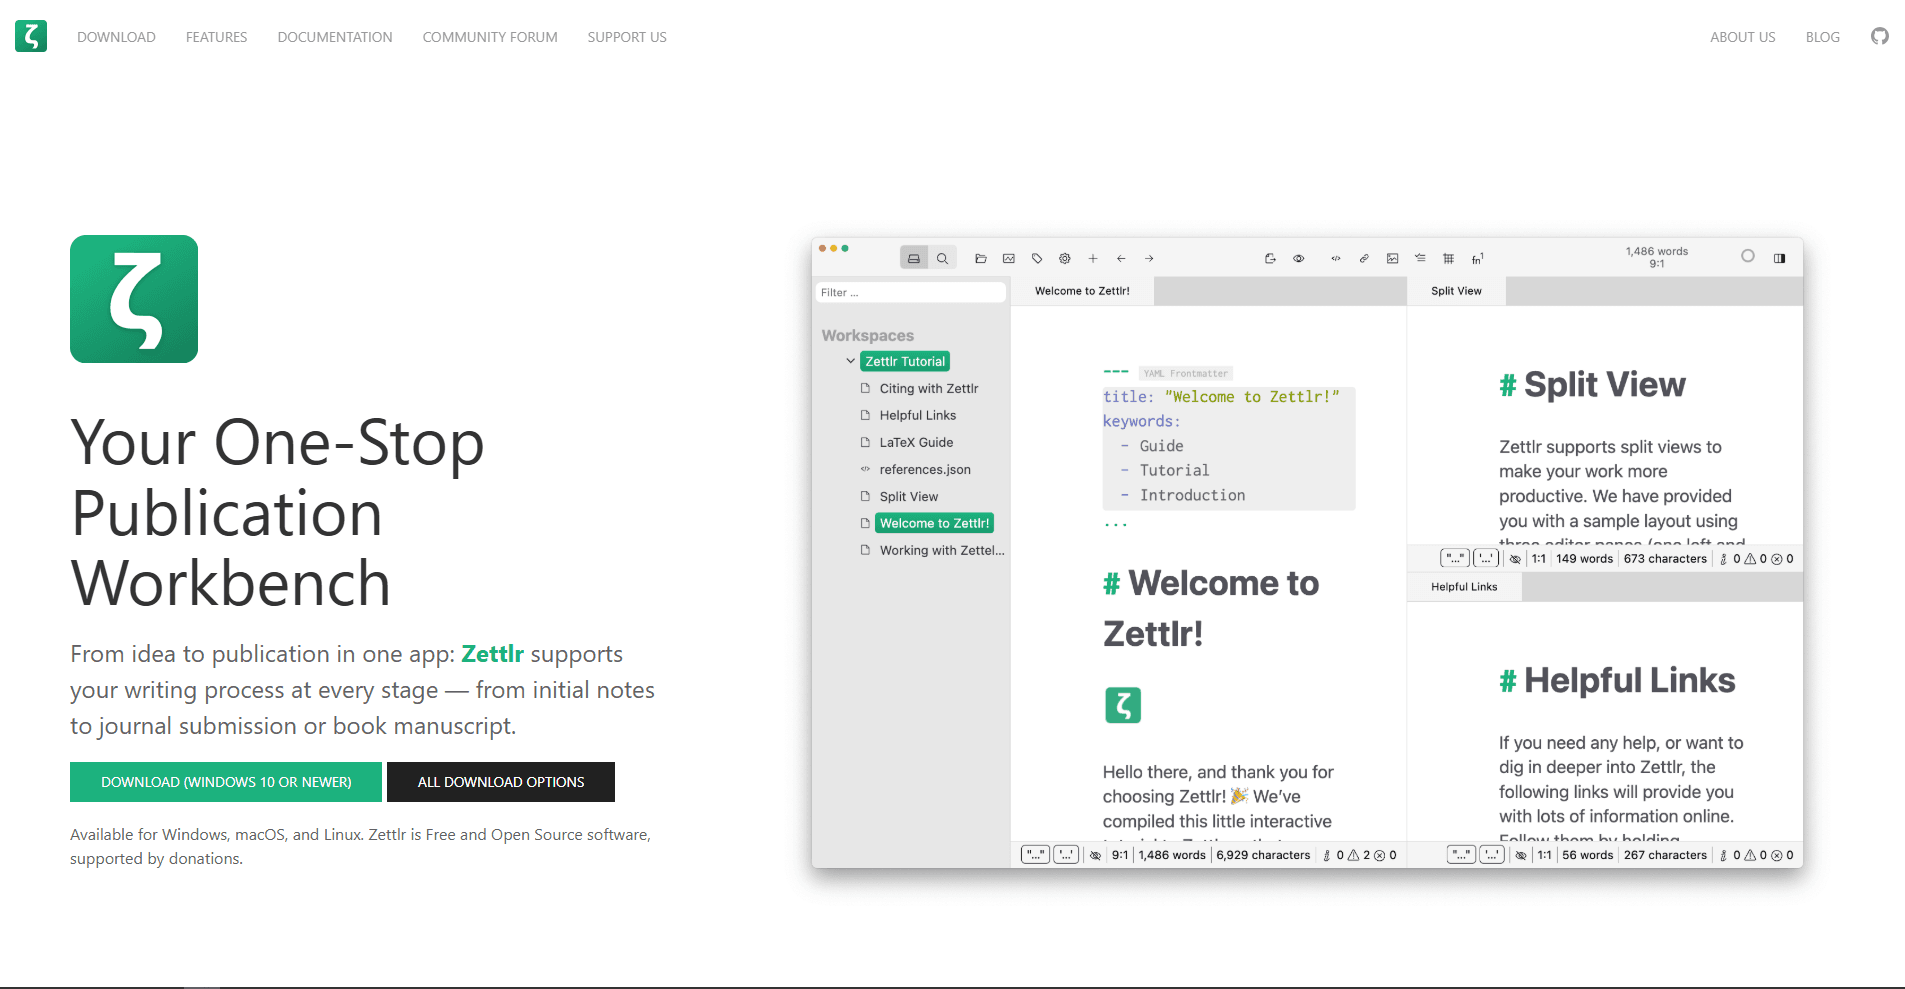Toggle the right sidebar icon
Image resolution: width=1905 pixels, height=989 pixels.
coord(1779,258)
